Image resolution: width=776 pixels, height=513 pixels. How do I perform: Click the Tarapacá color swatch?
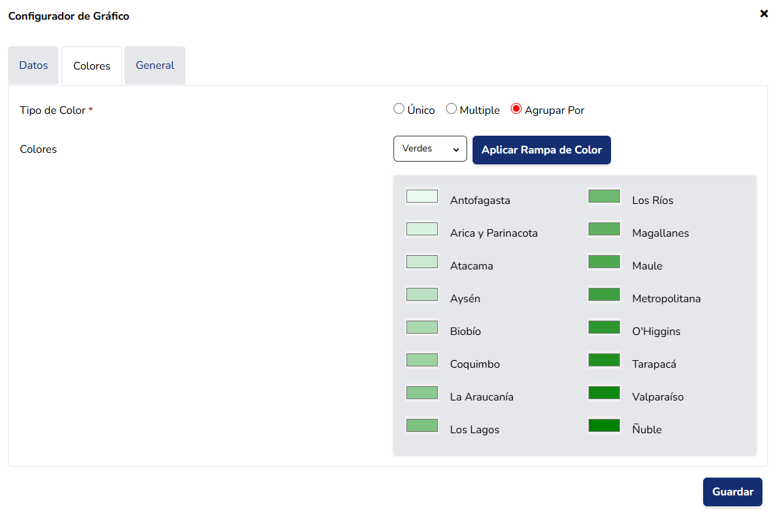(604, 360)
